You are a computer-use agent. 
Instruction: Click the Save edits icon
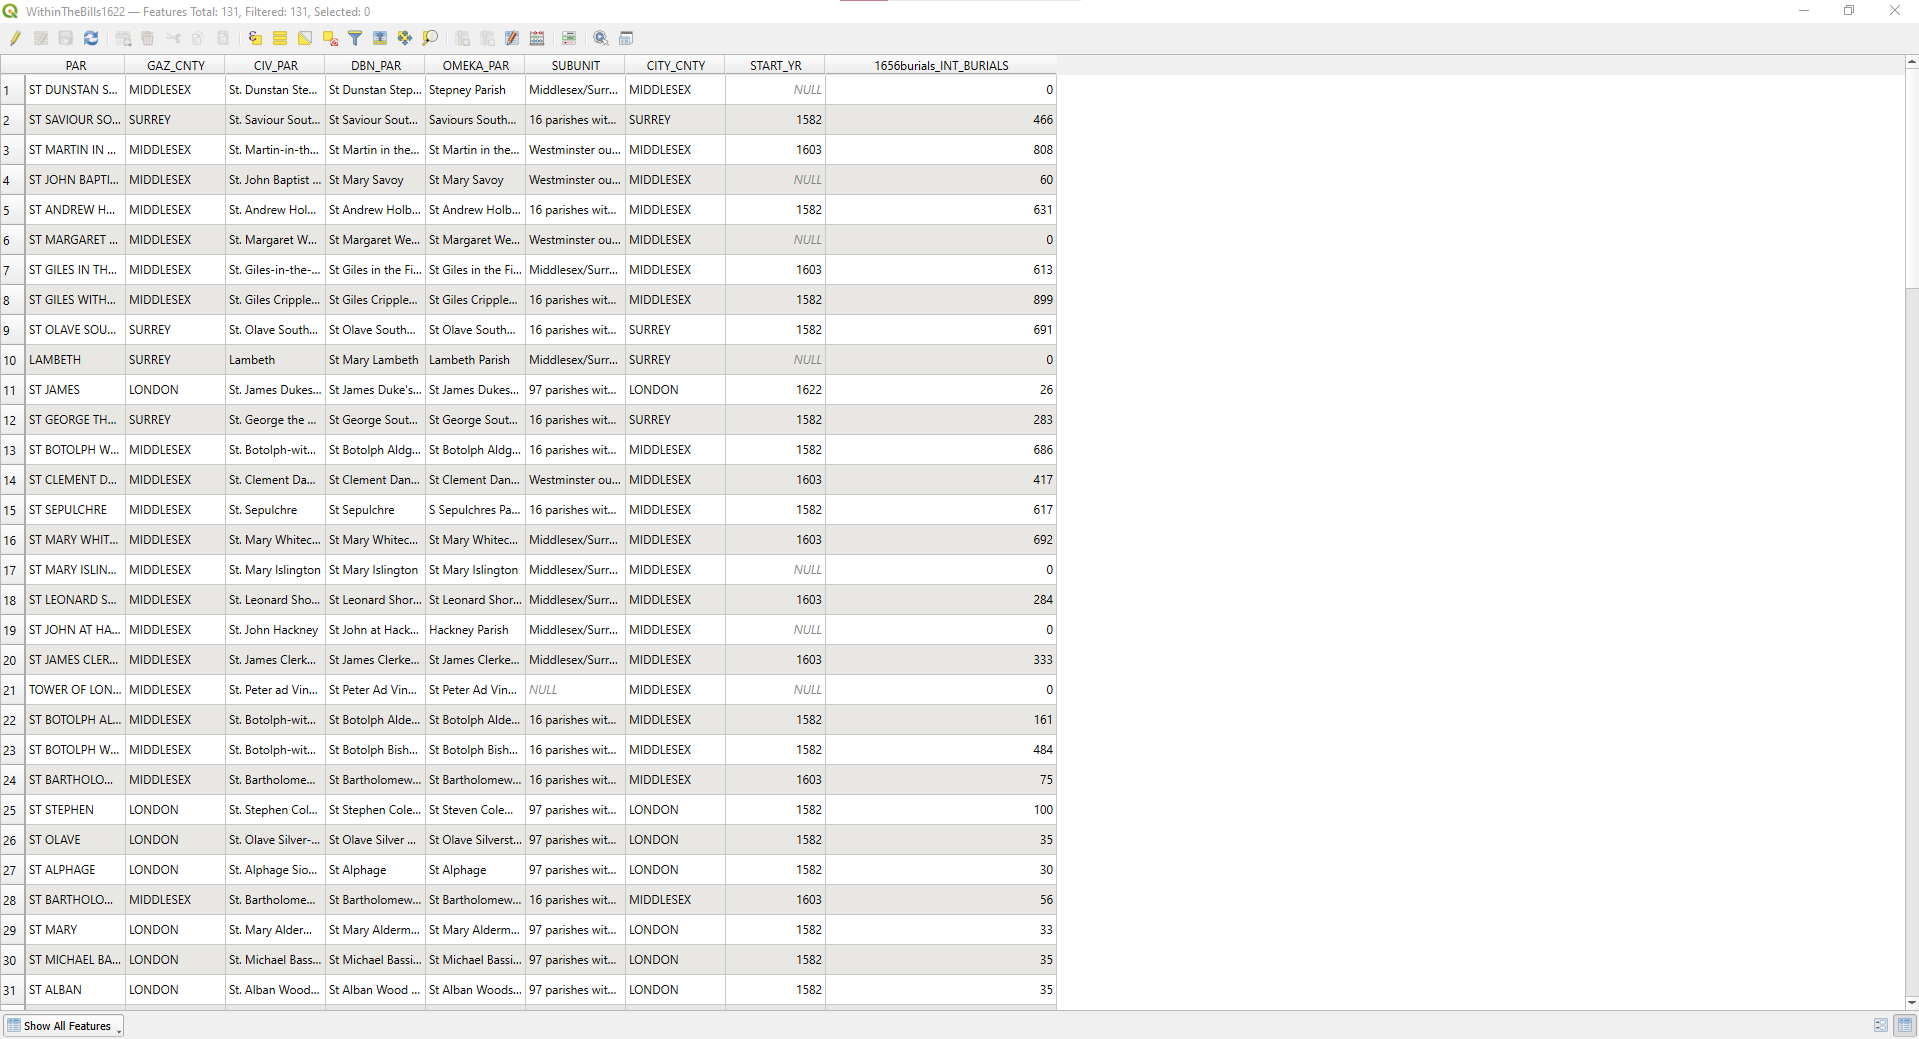66,38
